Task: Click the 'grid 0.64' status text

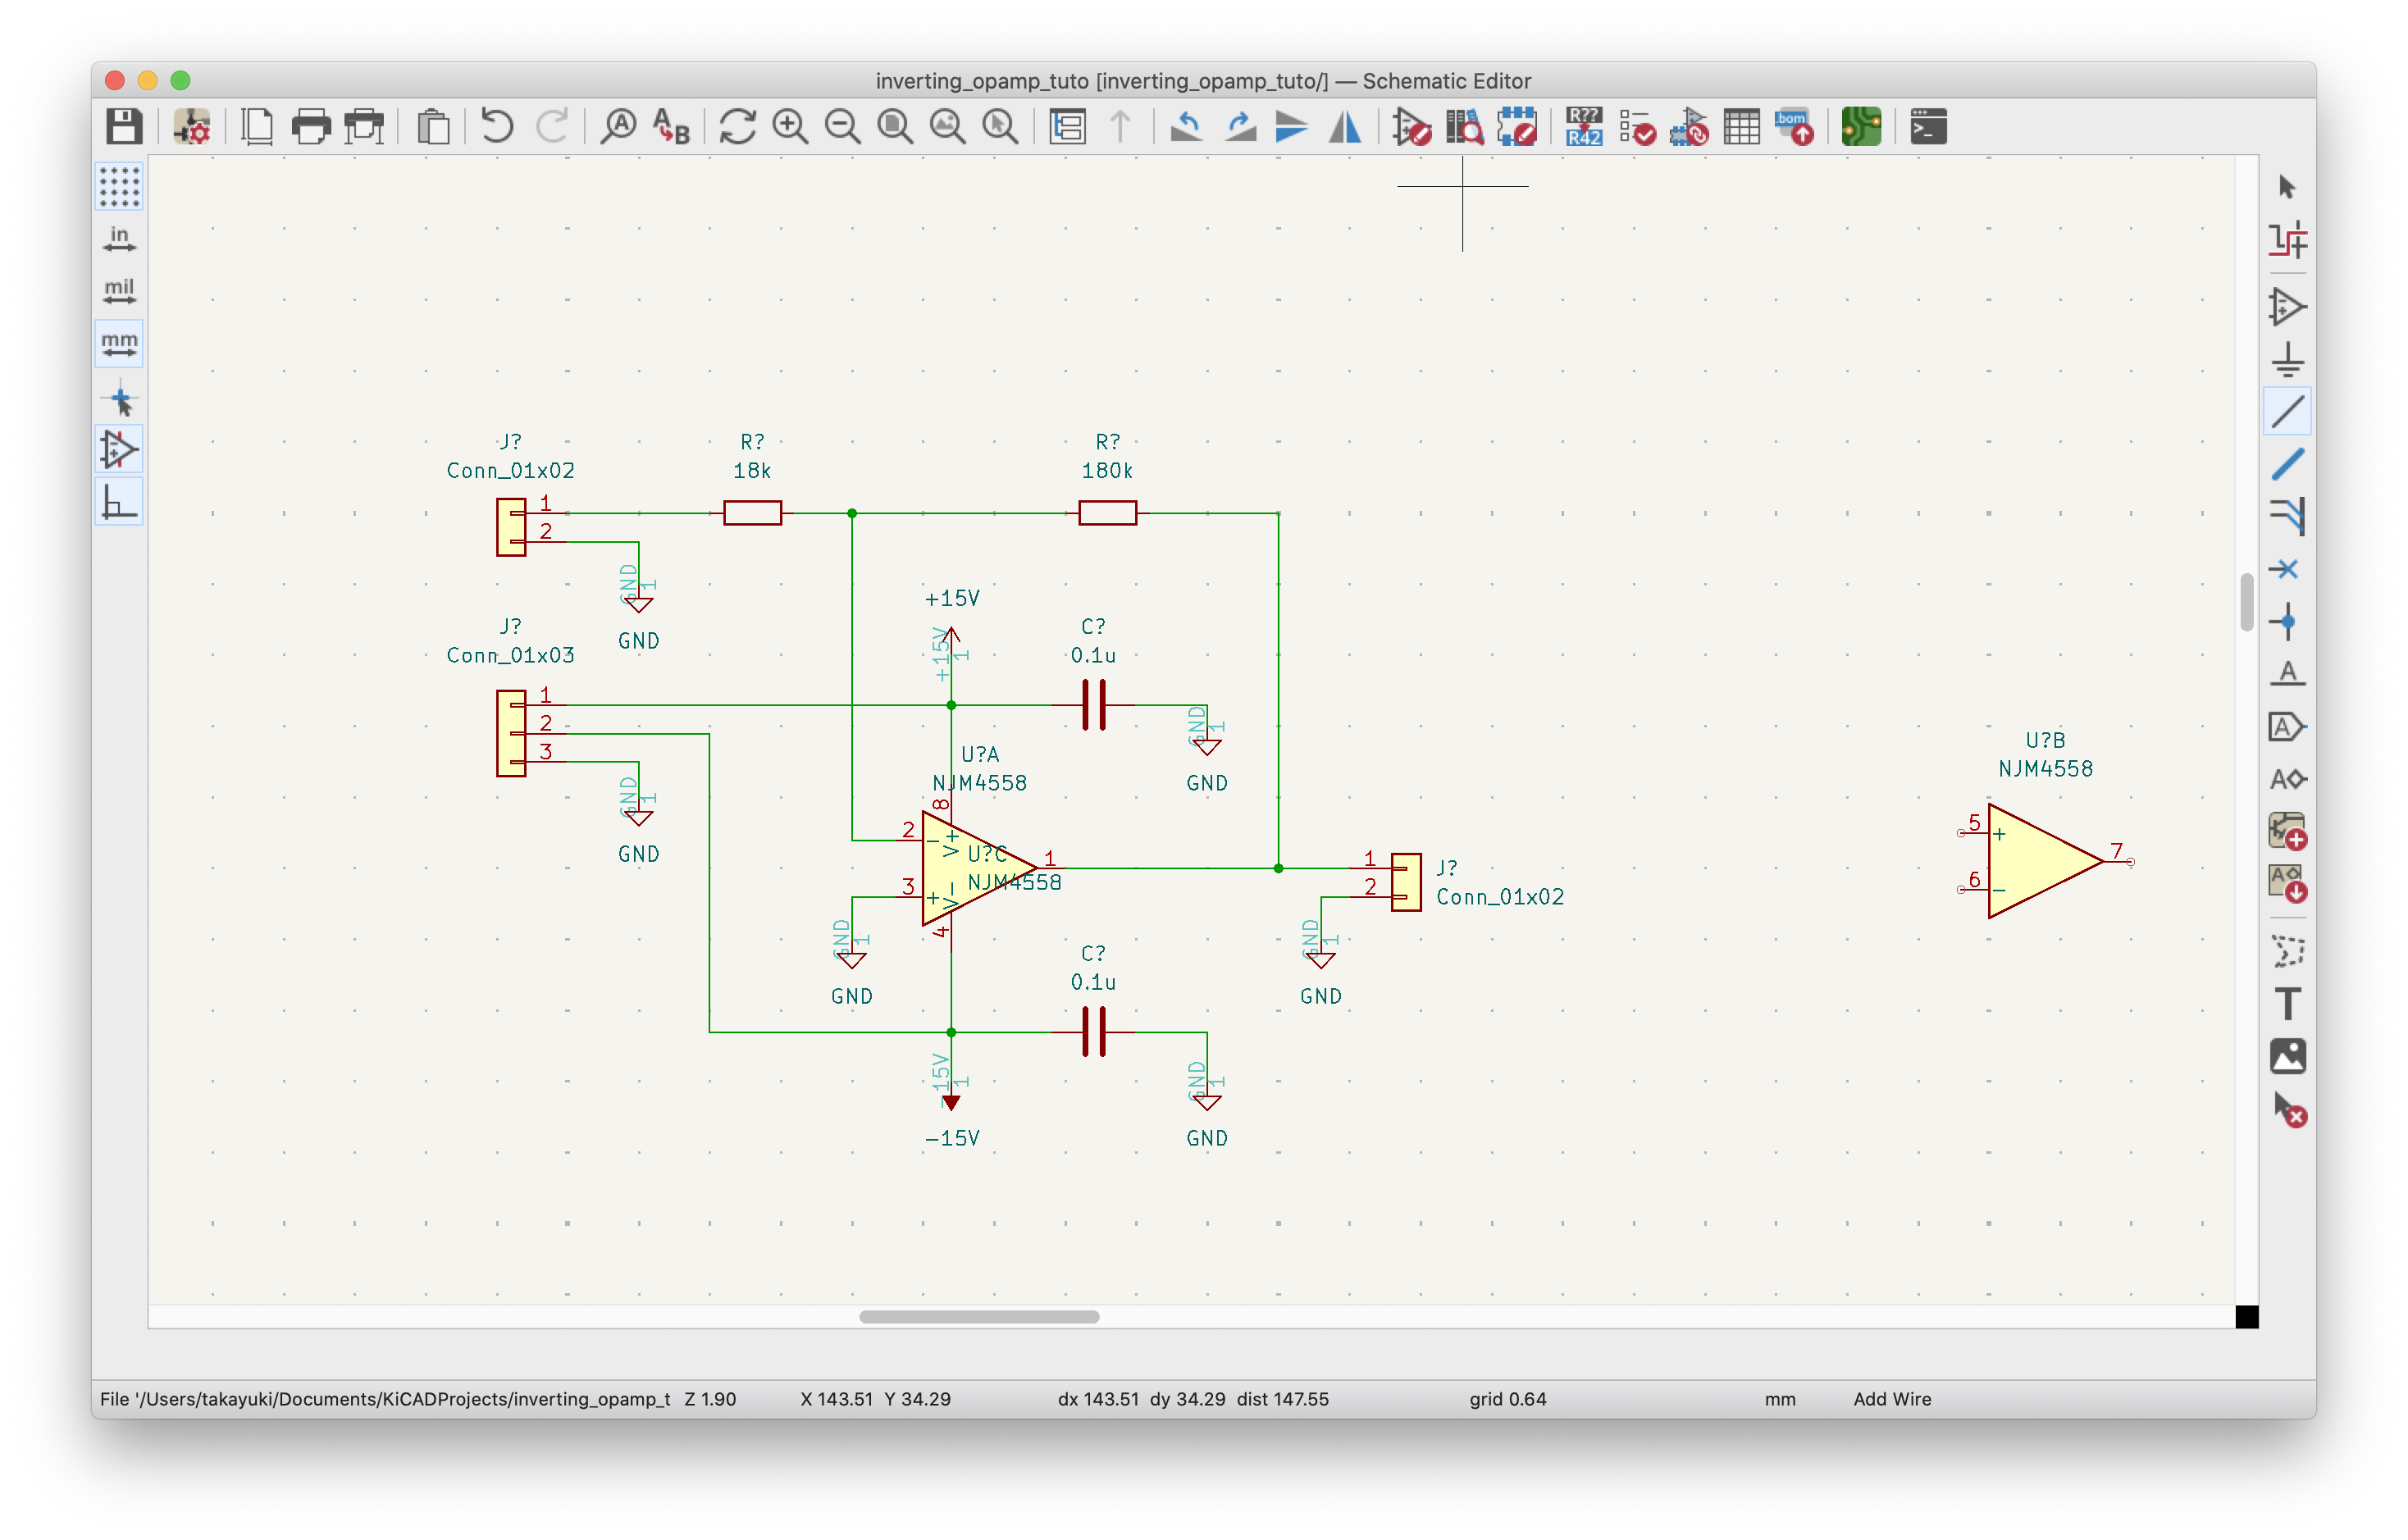Action: click(x=1507, y=1399)
